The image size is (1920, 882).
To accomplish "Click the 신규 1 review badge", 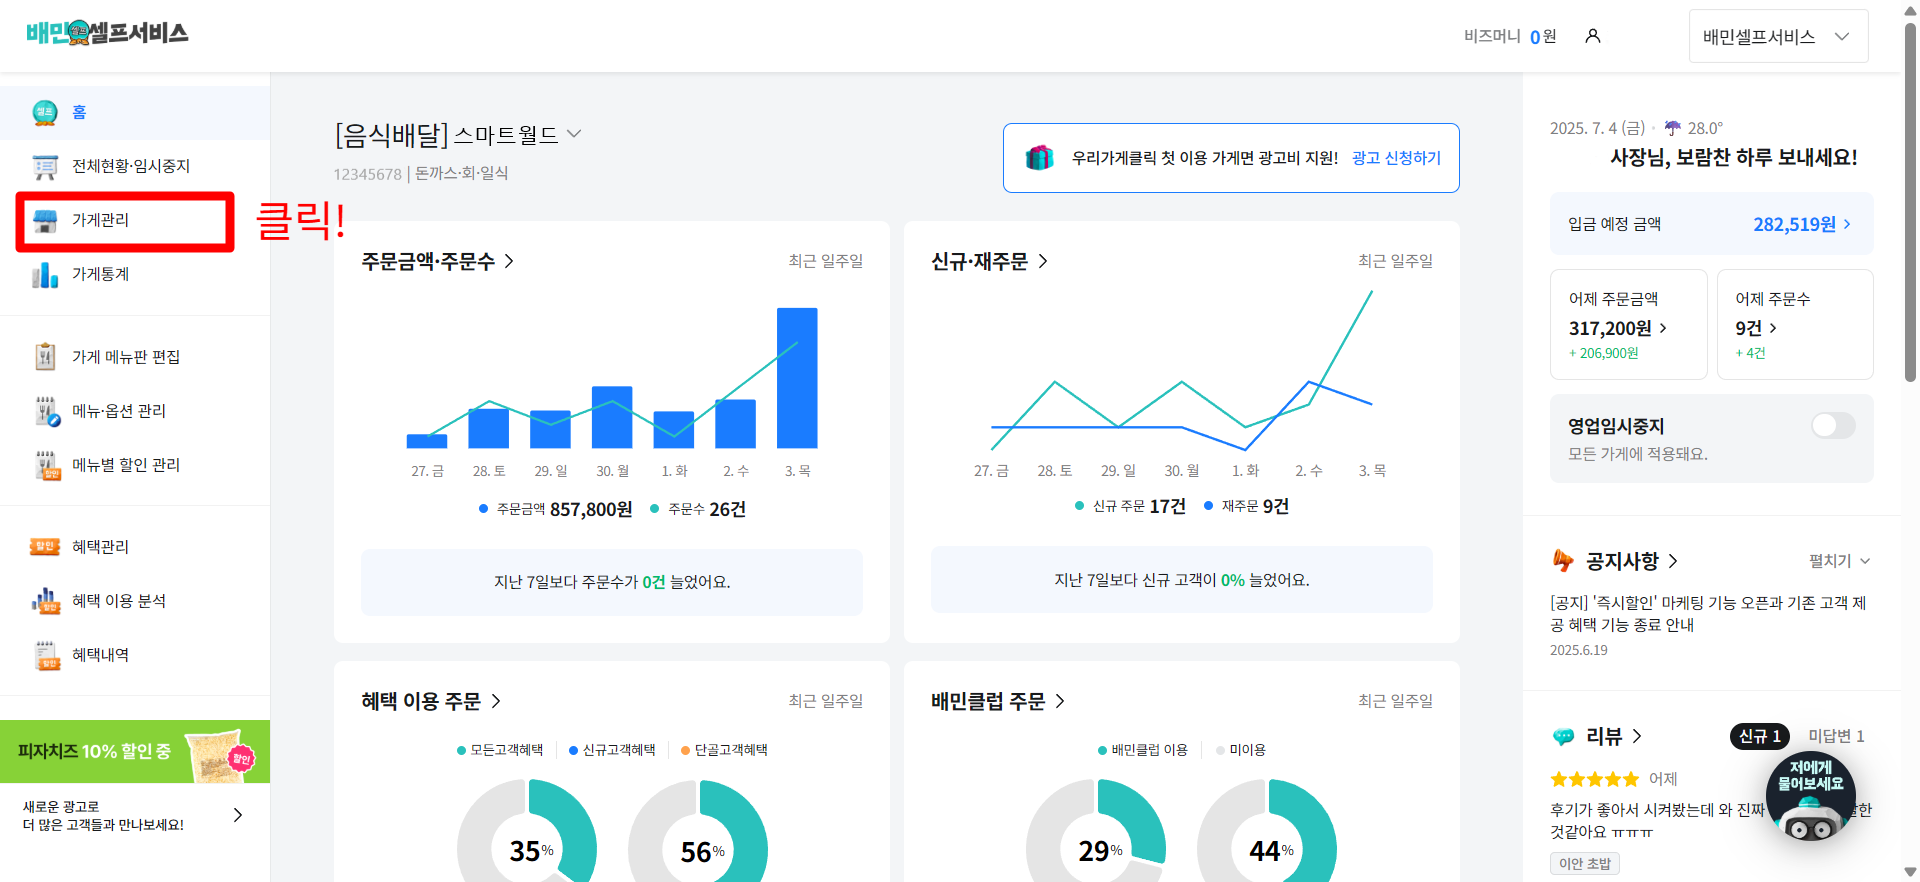I will [1759, 736].
